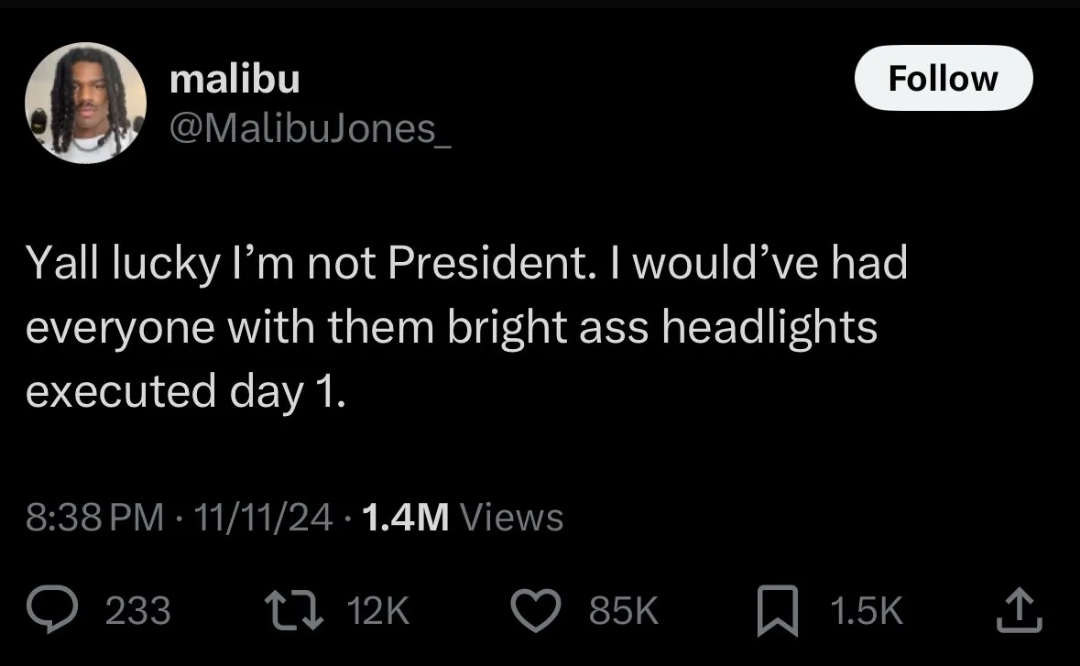The width and height of the screenshot is (1080, 666).
Task: Like the tweet with the heart icon
Action: click(x=539, y=610)
